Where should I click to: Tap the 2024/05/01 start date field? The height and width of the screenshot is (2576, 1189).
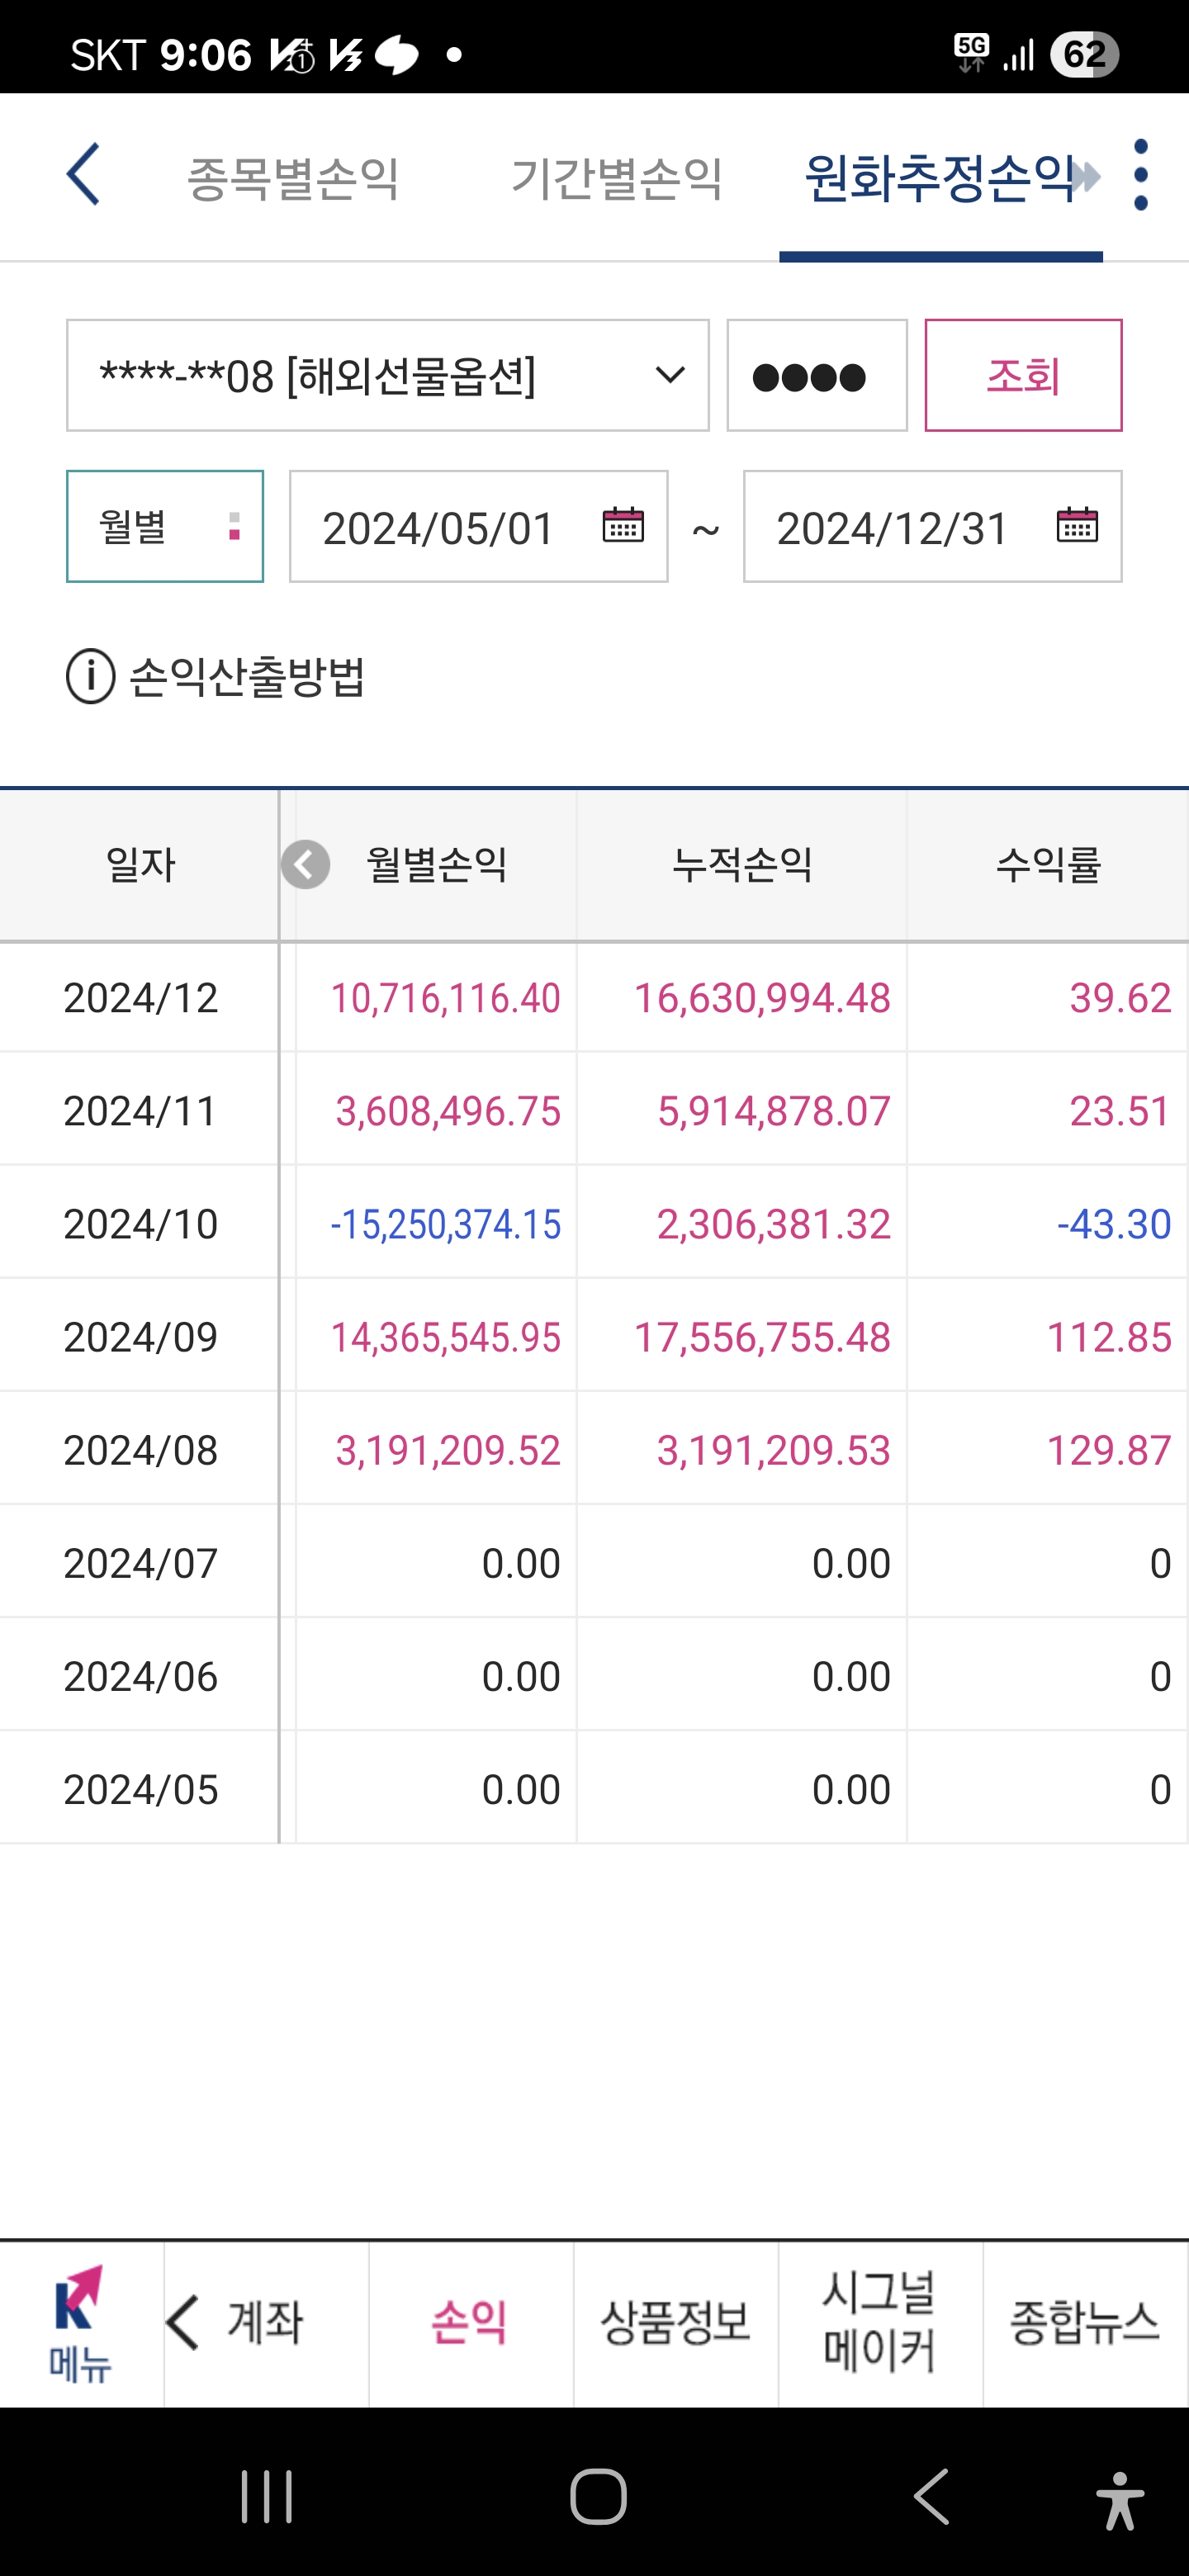click(x=440, y=527)
